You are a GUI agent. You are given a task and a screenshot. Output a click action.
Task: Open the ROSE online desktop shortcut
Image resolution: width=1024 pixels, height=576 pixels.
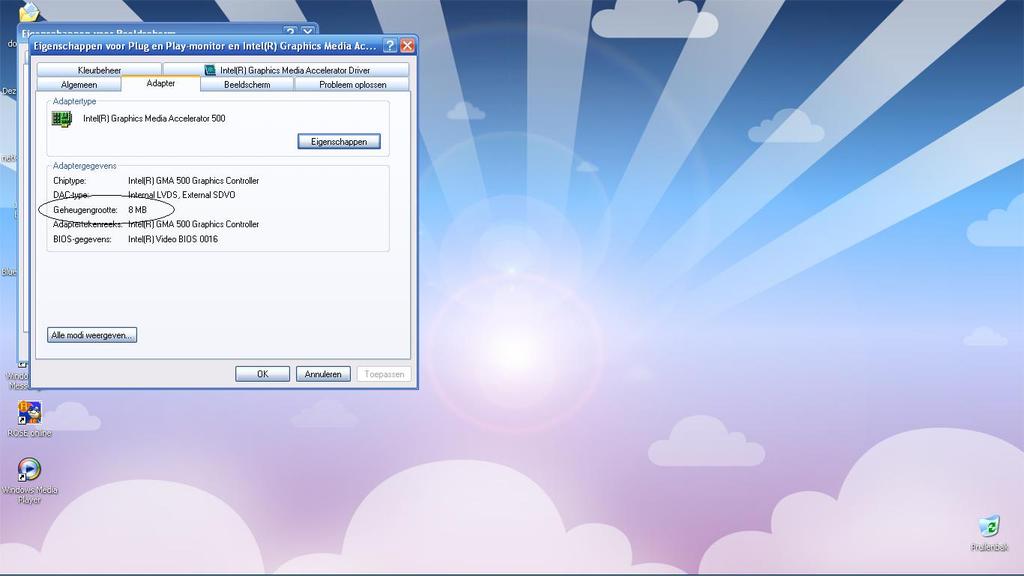coord(30,413)
